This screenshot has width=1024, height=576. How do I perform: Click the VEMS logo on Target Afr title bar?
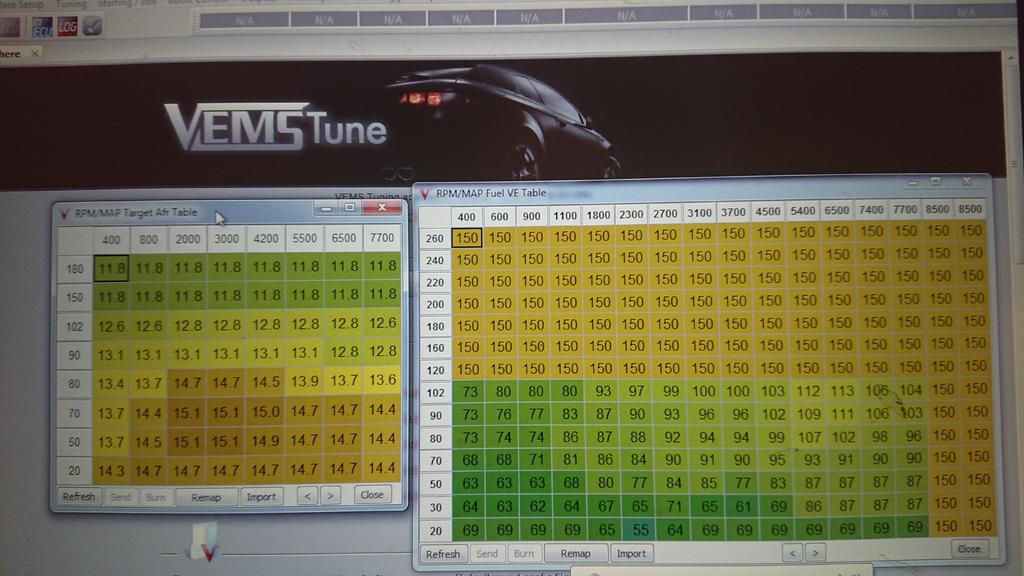click(65, 213)
